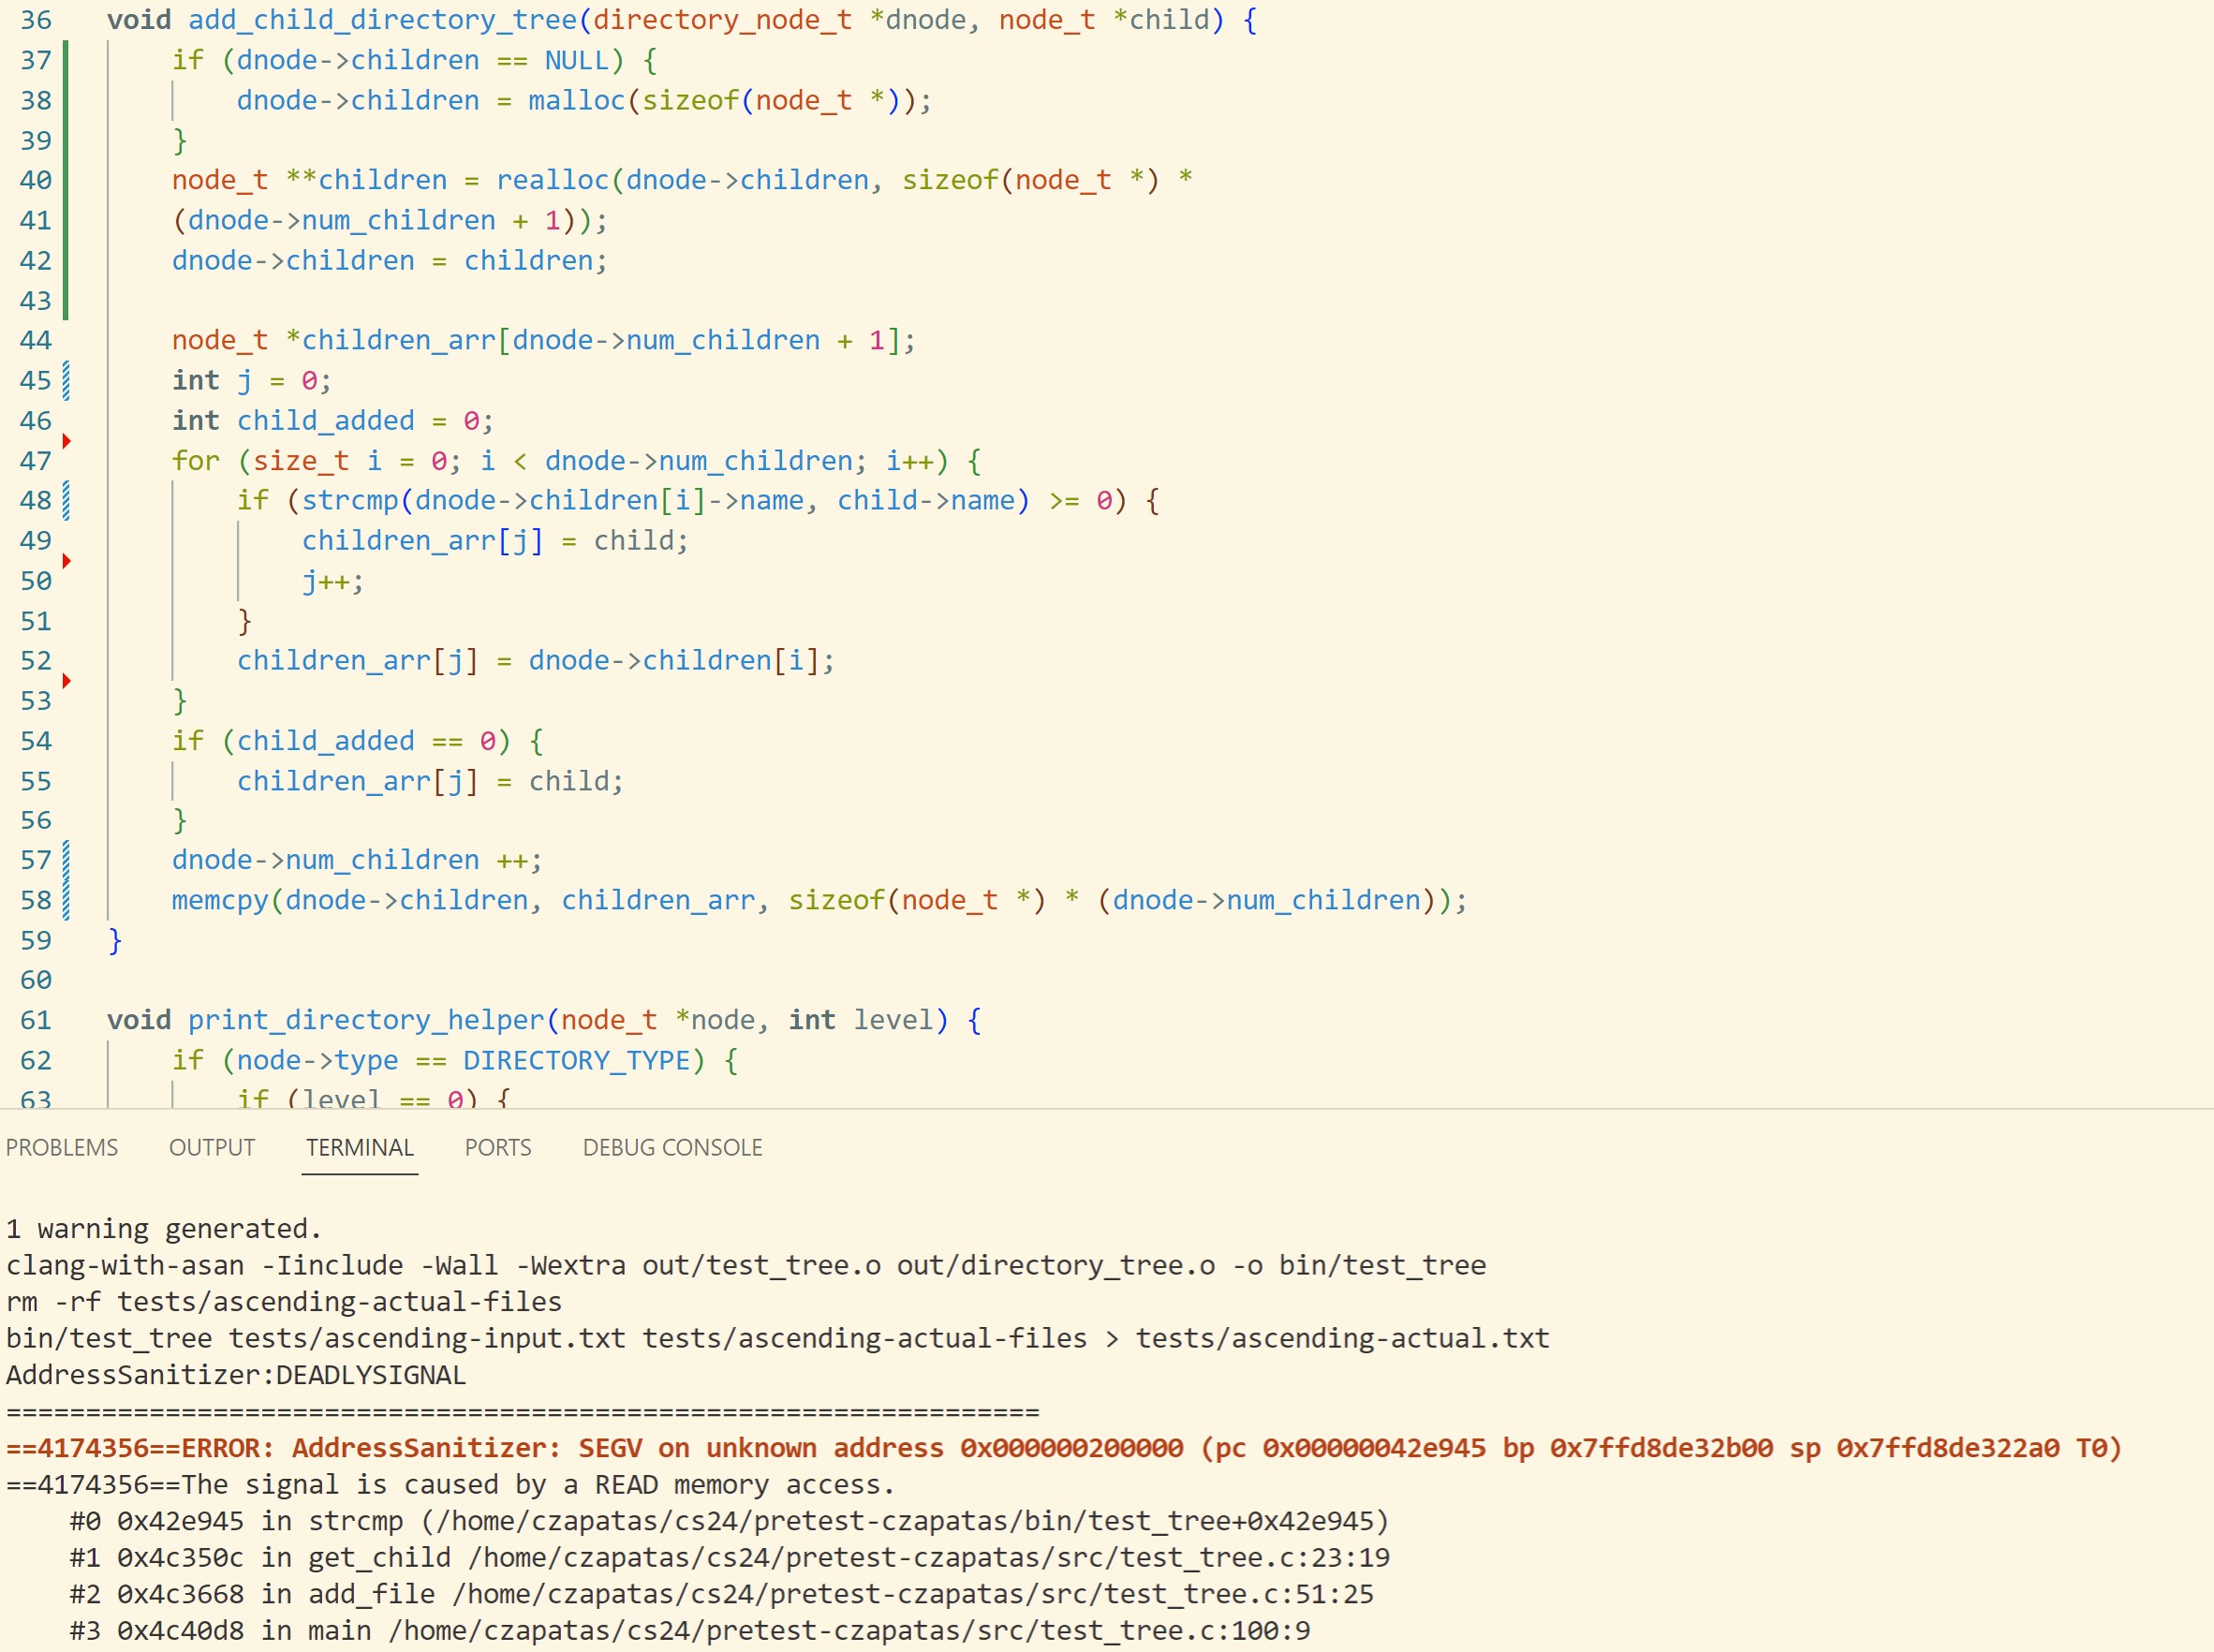Image resolution: width=2214 pixels, height=1652 pixels.
Task: Click blue modified-line indicator at line 48
Action: 66,500
